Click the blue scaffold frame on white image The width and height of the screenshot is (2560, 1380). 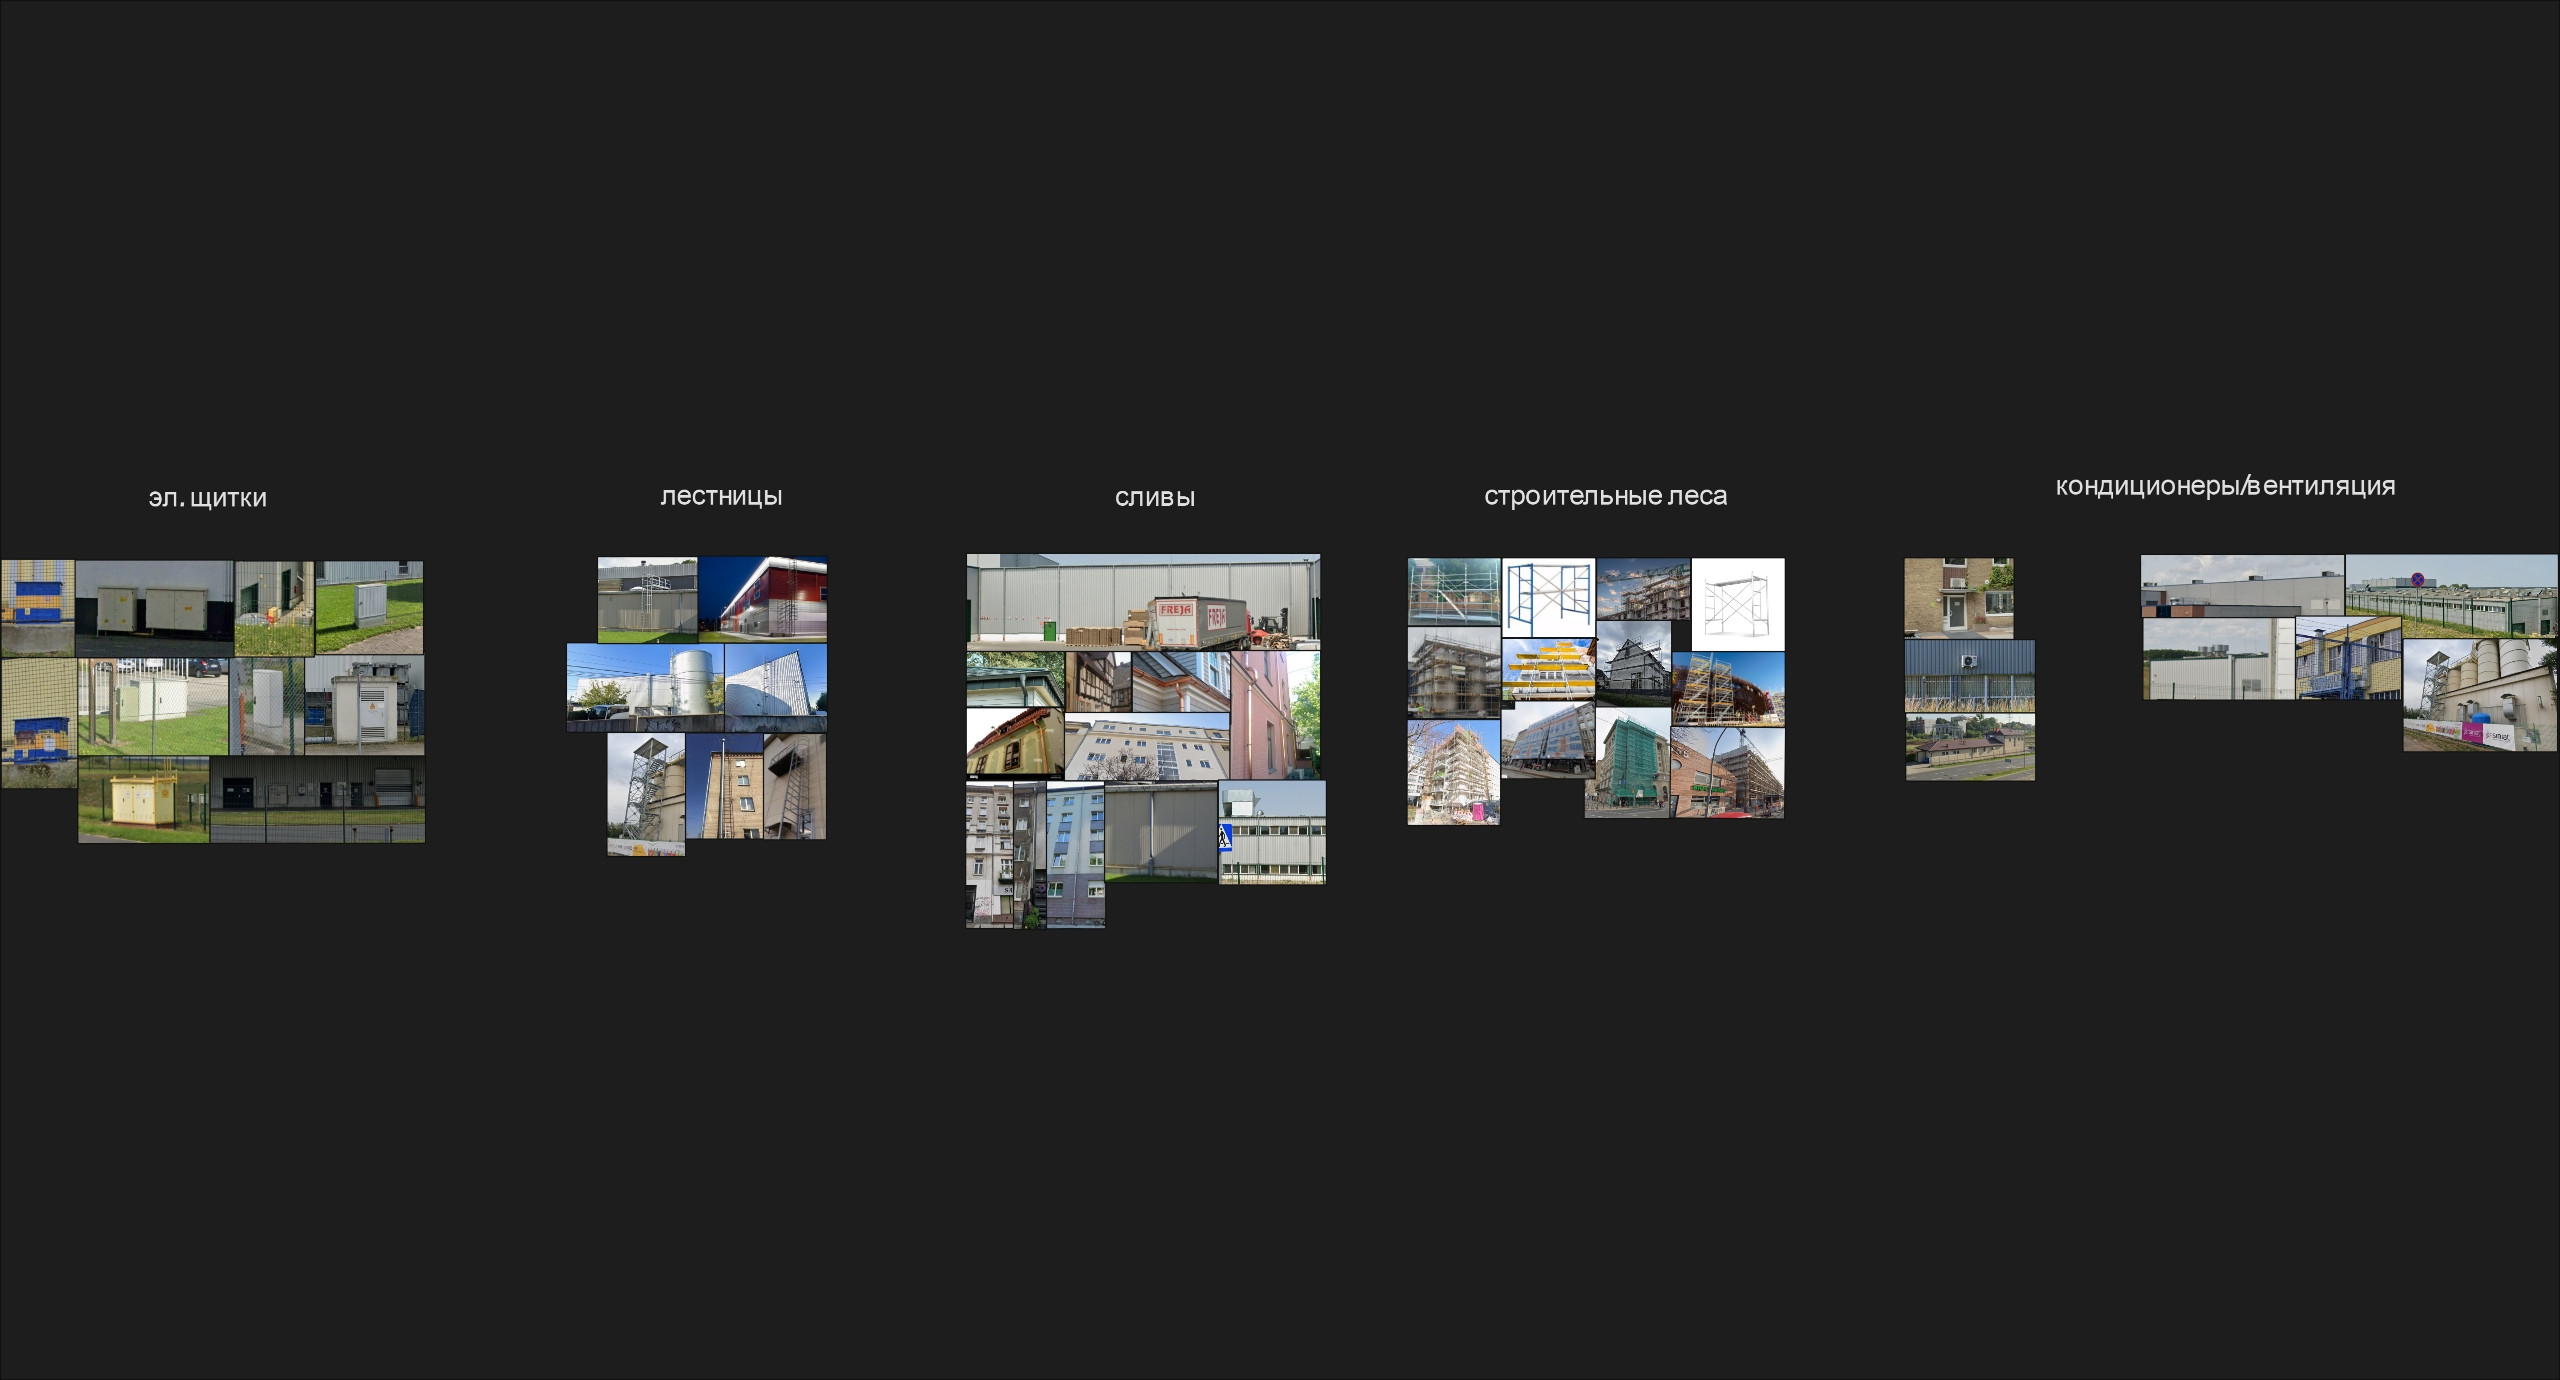pos(1548,598)
